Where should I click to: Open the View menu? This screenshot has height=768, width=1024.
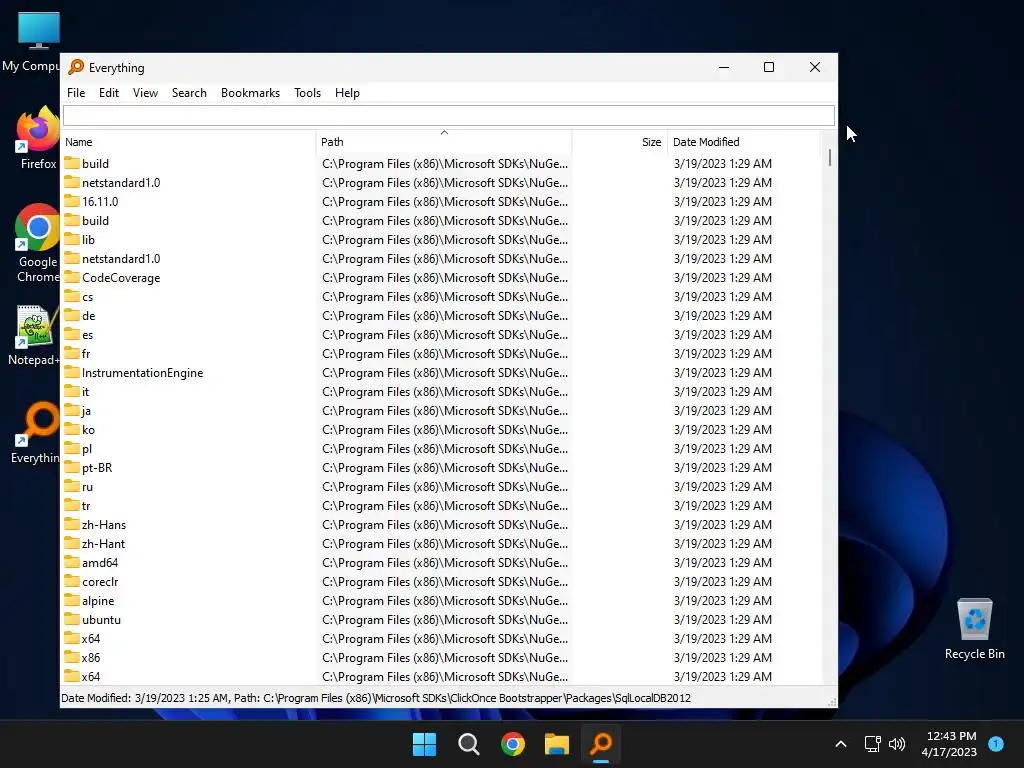click(145, 93)
